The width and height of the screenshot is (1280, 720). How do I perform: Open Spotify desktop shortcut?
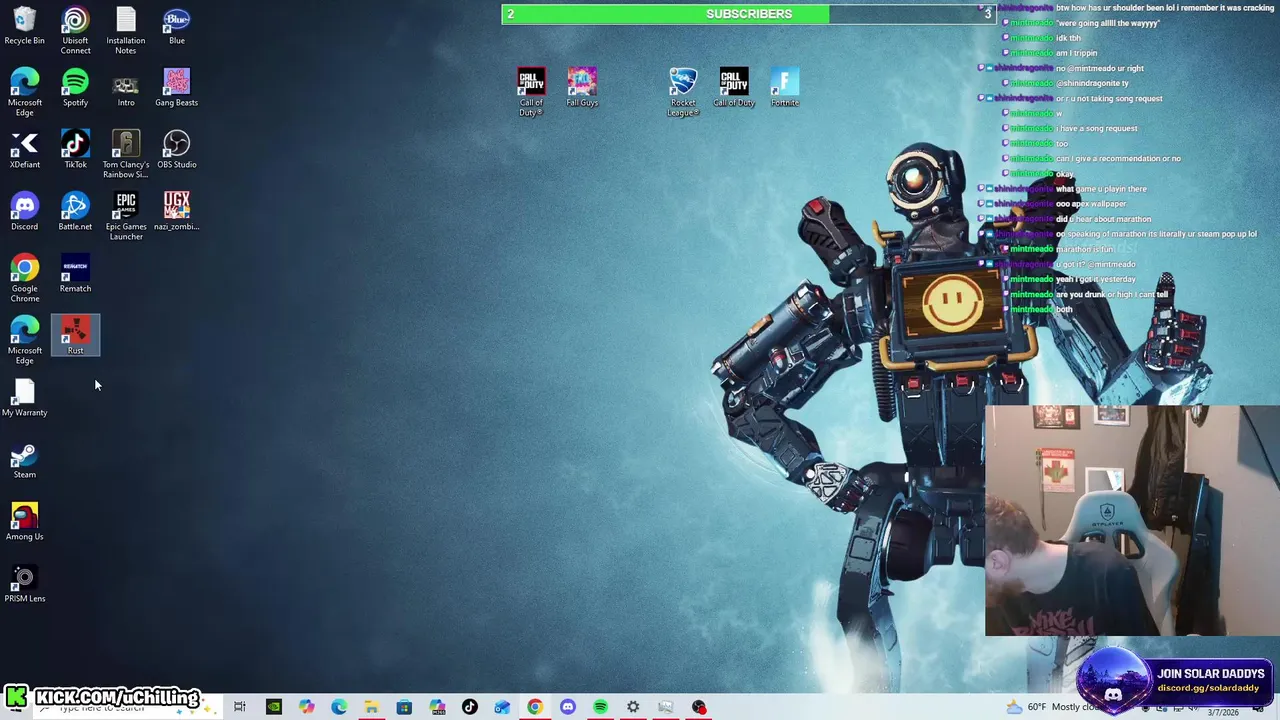(x=75, y=88)
